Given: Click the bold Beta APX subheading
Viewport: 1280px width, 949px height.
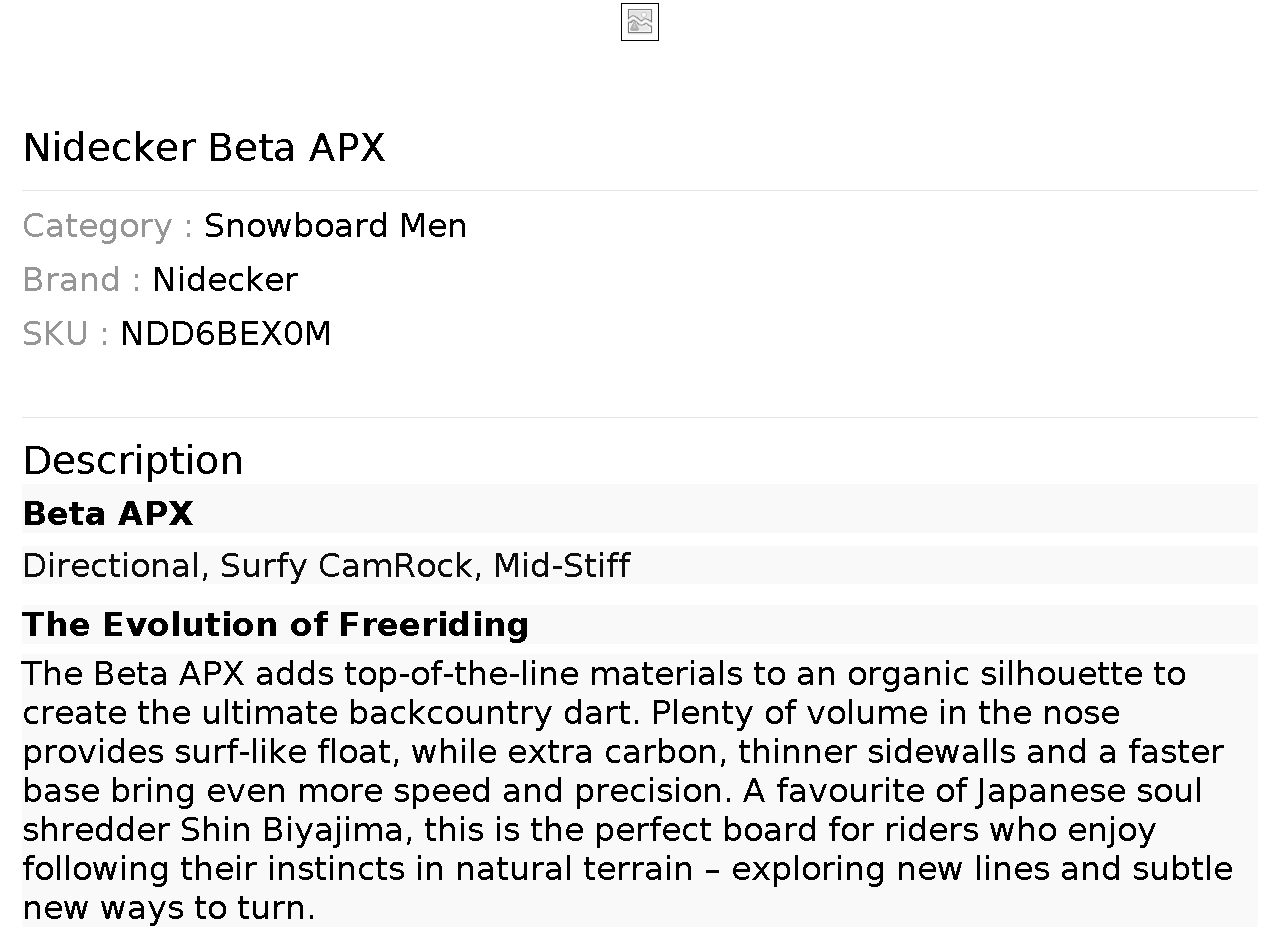Looking at the screenshot, I should click(x=108, y=514).
